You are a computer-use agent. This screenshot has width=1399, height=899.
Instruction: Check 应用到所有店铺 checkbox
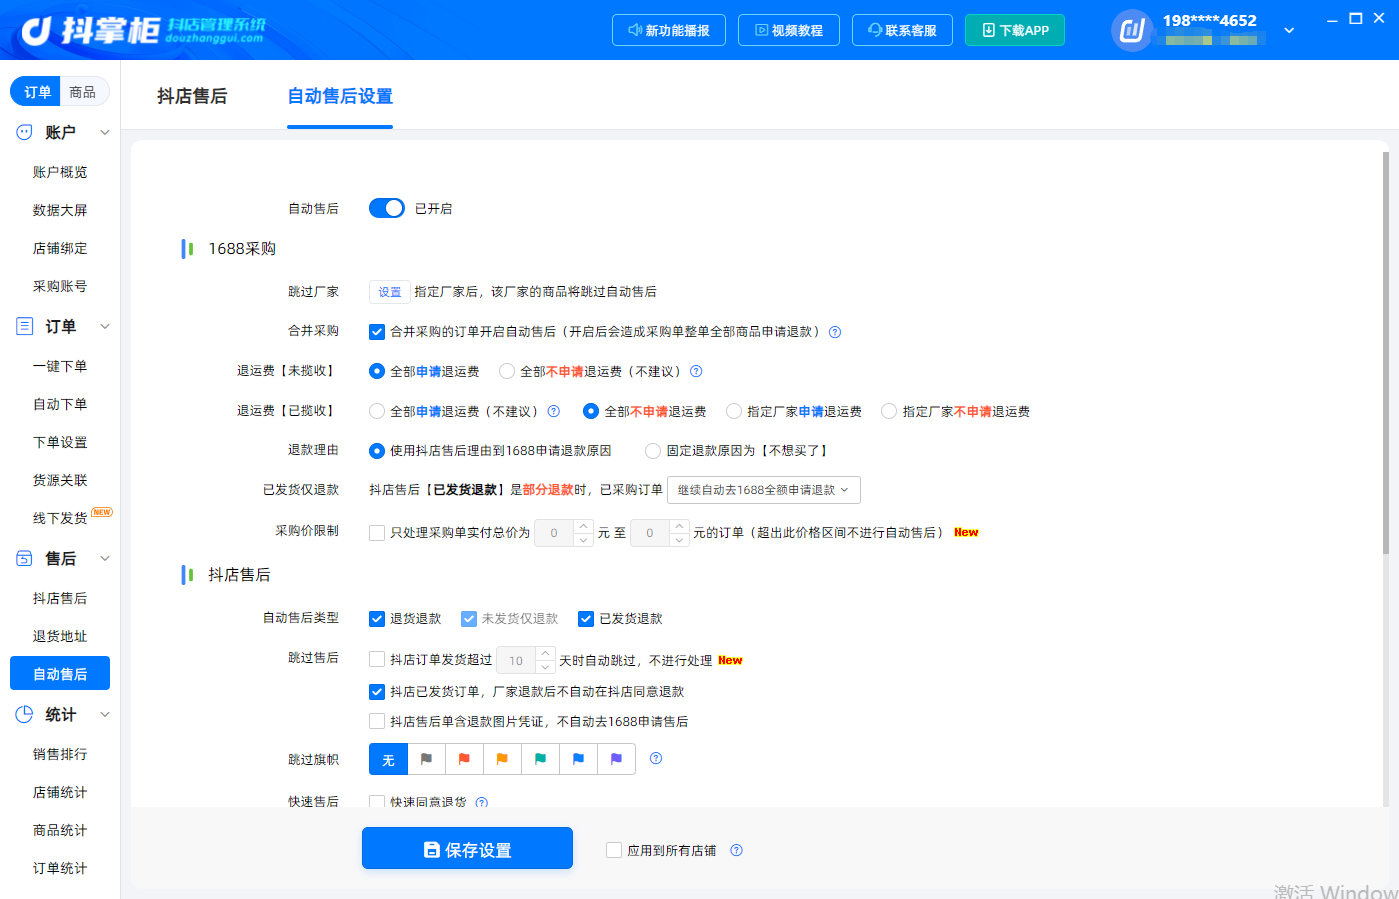point(614,850)
